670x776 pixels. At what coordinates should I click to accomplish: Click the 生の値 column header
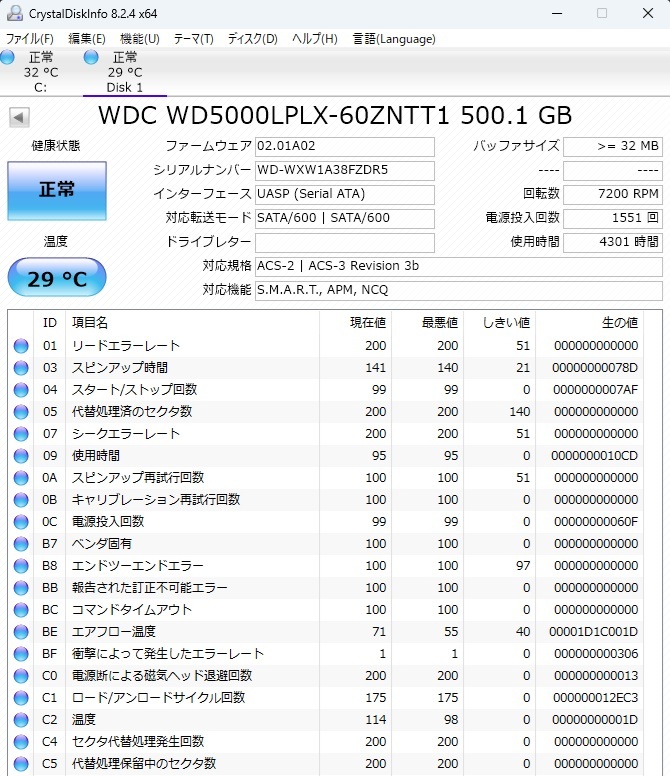(x=589, y=323)
